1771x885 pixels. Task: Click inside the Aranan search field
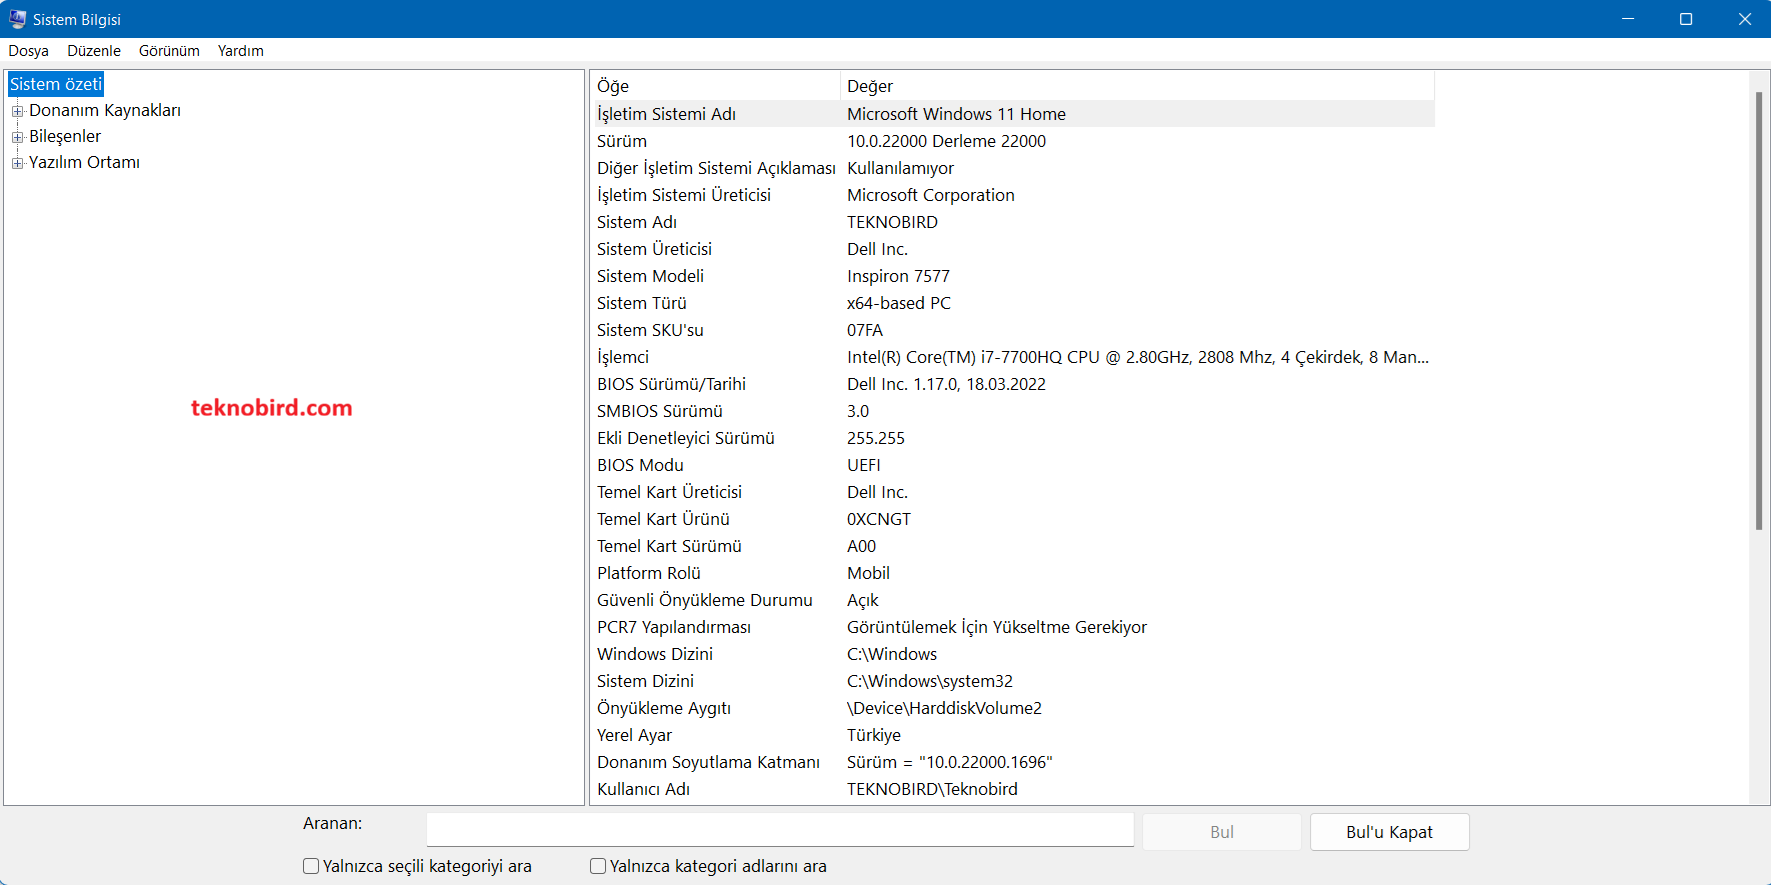tap(780, 830)
